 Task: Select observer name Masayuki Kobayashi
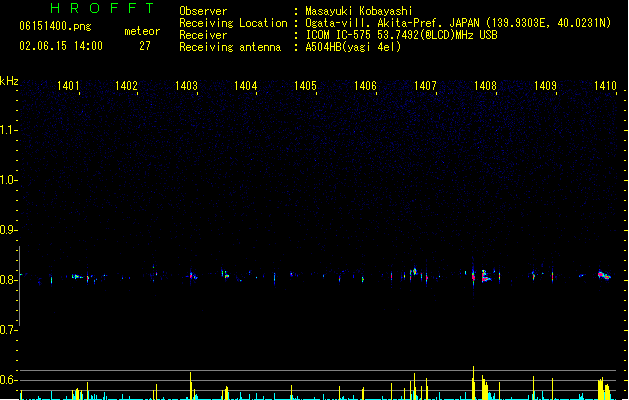tap(359, 11)
